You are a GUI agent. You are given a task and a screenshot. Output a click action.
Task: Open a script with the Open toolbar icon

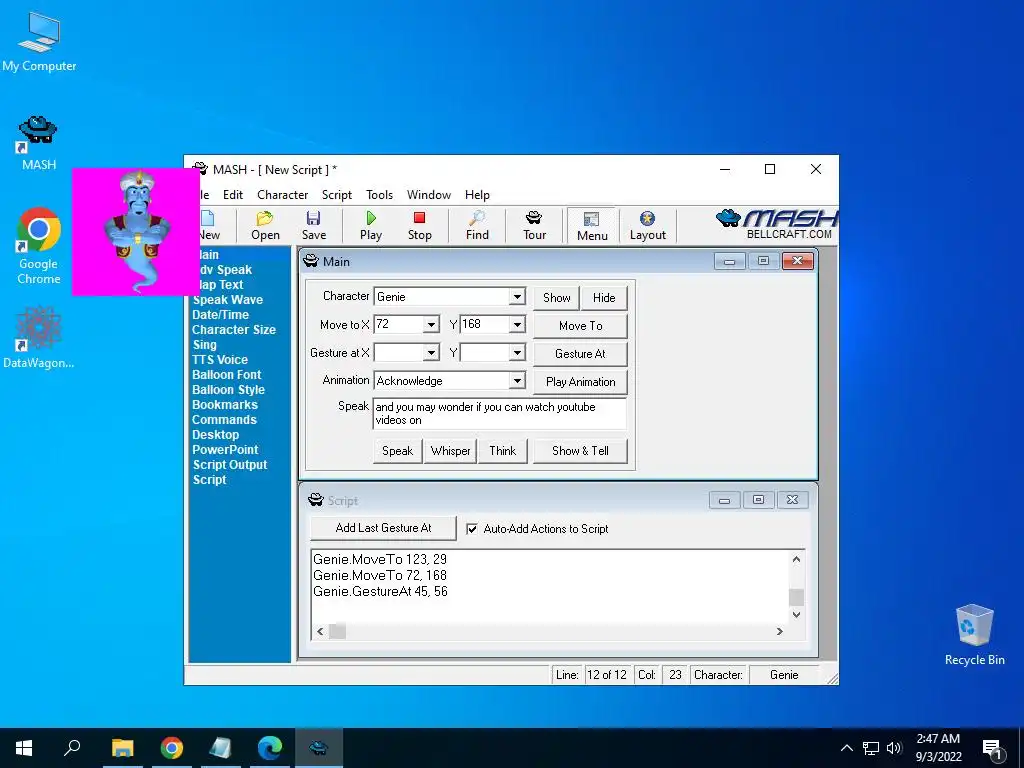tap(265, 226)
